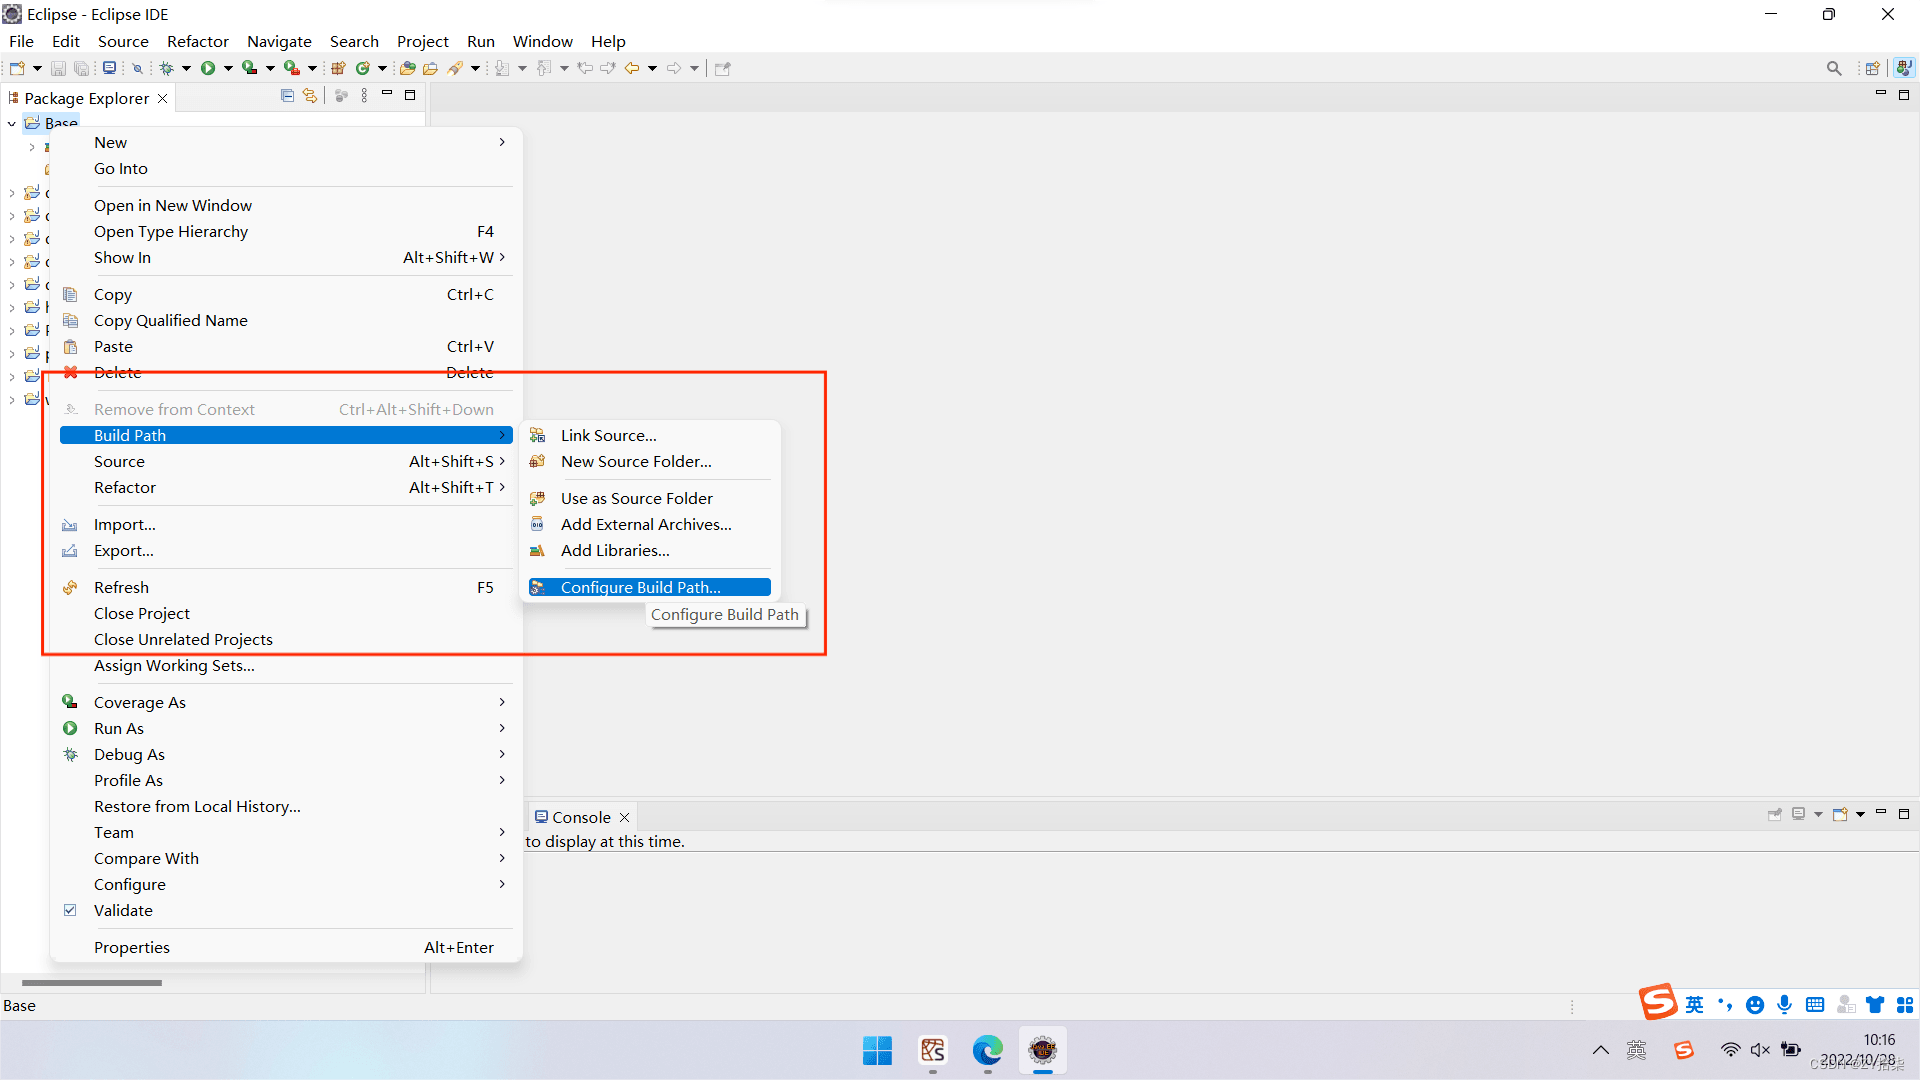Toggle the taskbar mute speaker icon
Image resolution: width=1920 pixels, height=1080 pixels.
point(1760,1050)
